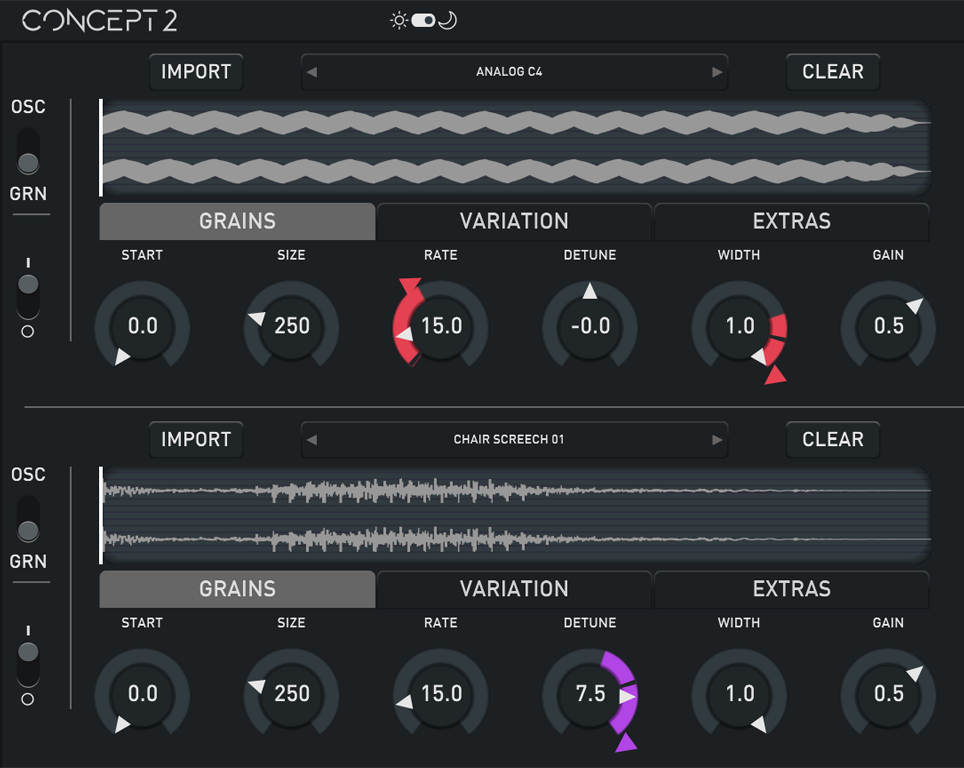Click the purple modulation arrow under DETUNE
The height and width of the screenshot is (768, 964).
(x=626, y=743)
